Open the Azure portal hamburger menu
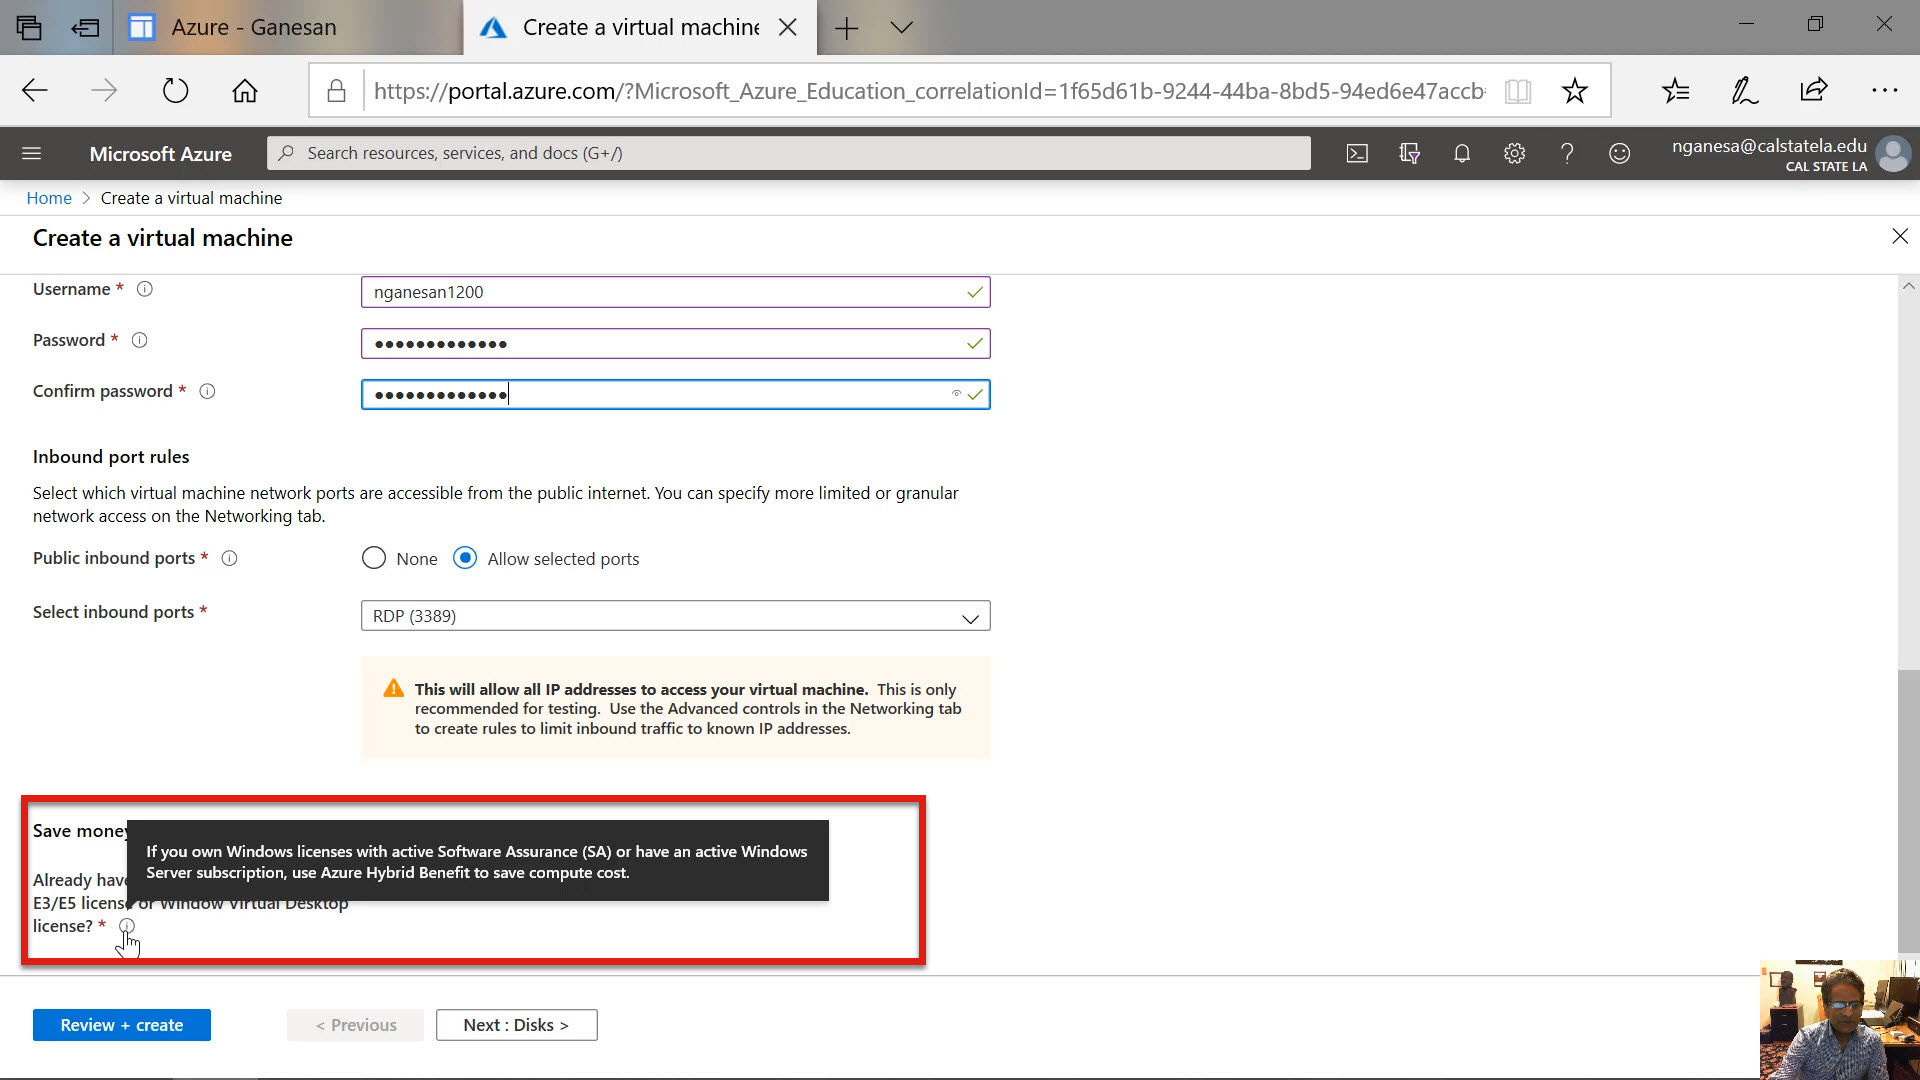The image size is (1920, 1080). click(x=31, y=153)
